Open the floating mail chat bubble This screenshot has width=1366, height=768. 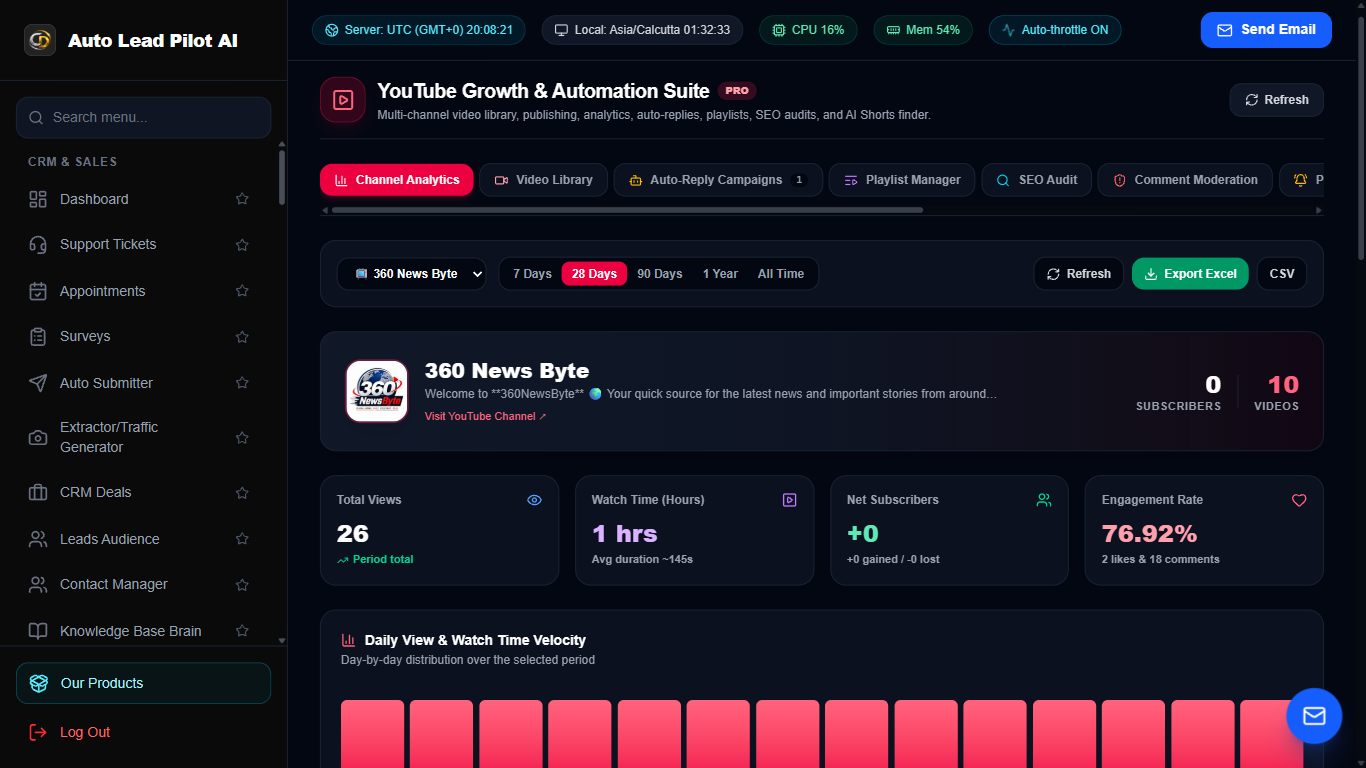click(x=1314, y=716)
